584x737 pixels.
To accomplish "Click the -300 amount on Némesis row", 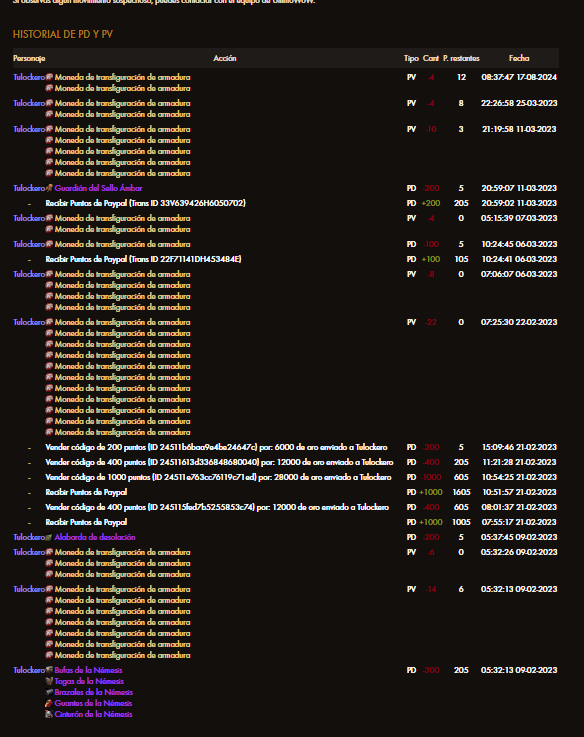I will [431, 670].
